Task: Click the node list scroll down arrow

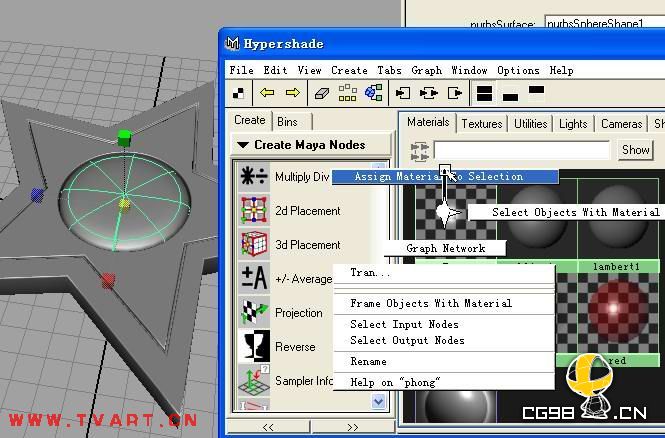Action: click(378, 401)
